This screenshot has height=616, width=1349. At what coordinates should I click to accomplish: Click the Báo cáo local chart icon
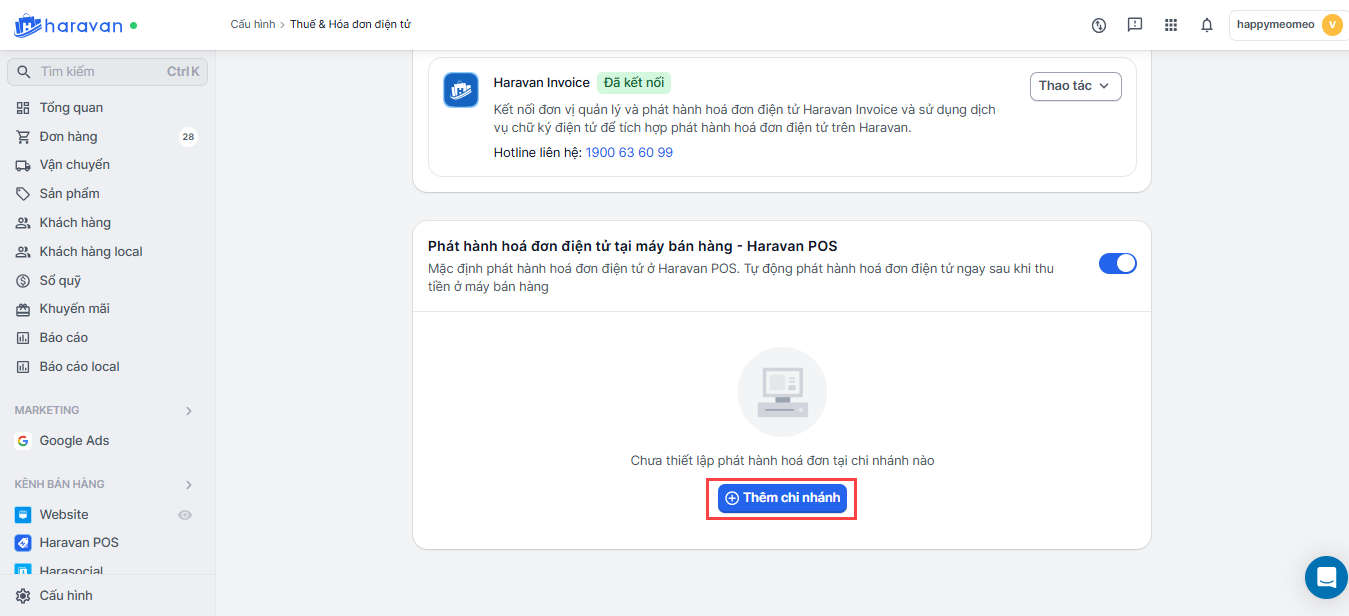coord(23,367)
